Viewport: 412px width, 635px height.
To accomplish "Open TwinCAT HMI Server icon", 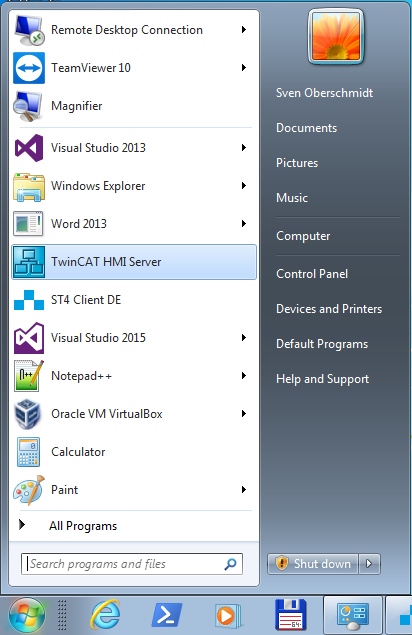I will (29, 262).
